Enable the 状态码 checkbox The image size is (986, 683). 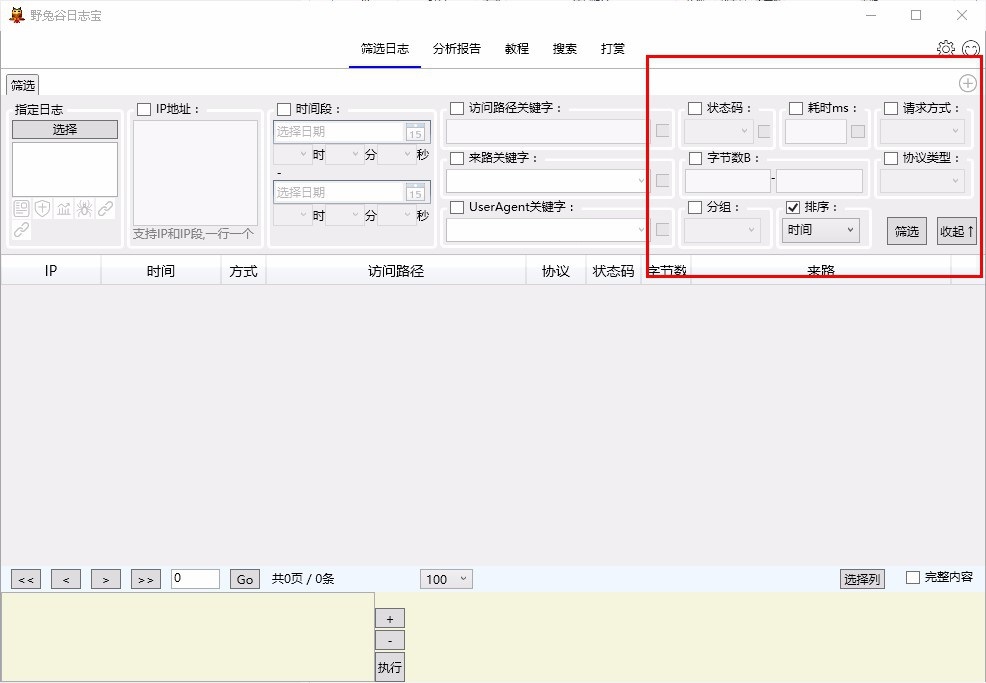coord(695,108)
